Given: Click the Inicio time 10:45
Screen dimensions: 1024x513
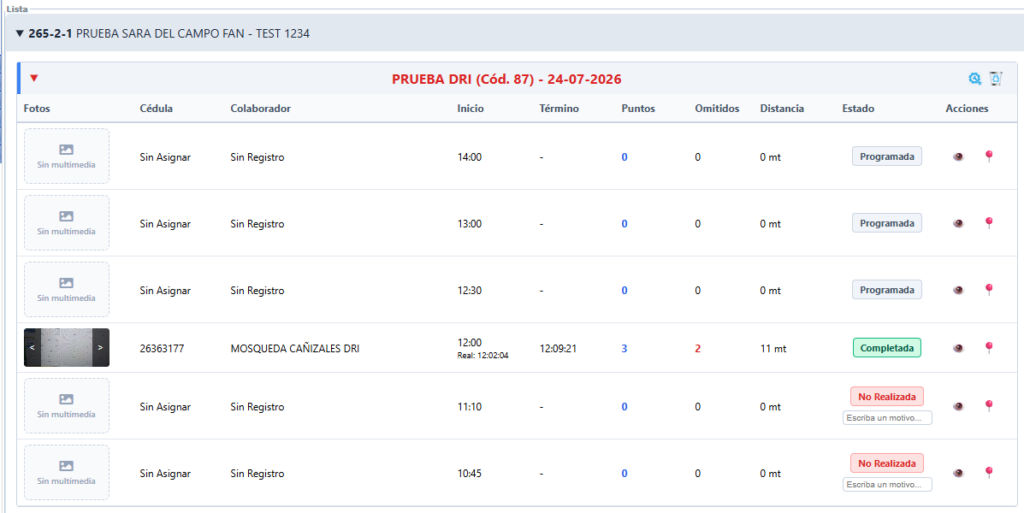Looking at the screenshot, I should point(470,474).
